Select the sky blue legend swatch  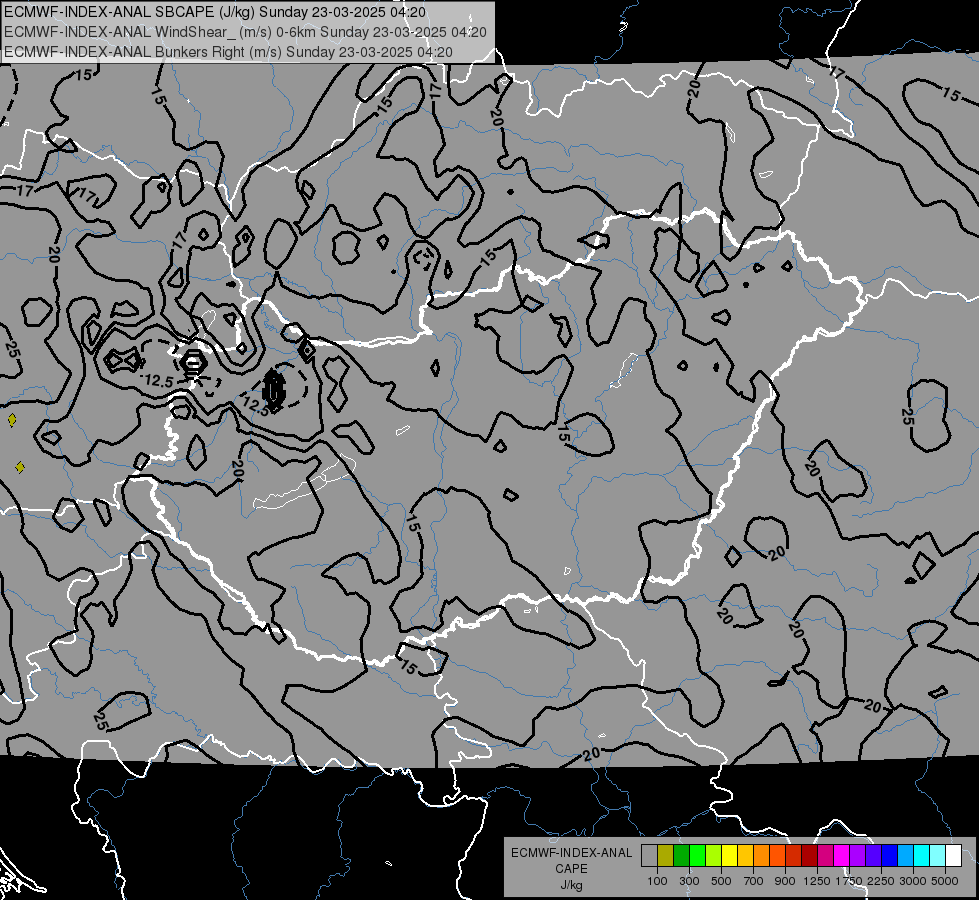tap(905, 855)
